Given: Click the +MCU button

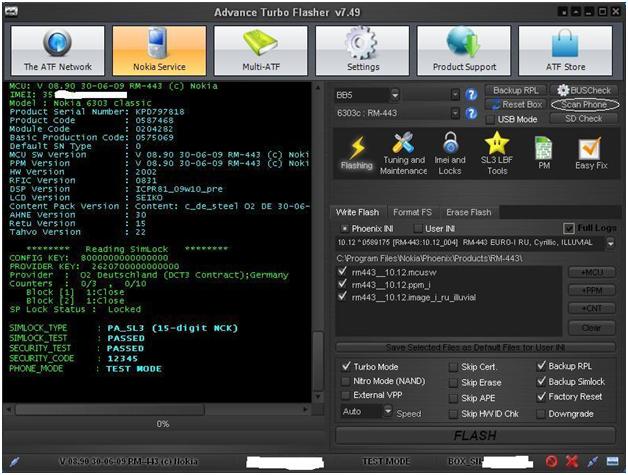Looking at the screenshot, I should pos(592,272).
